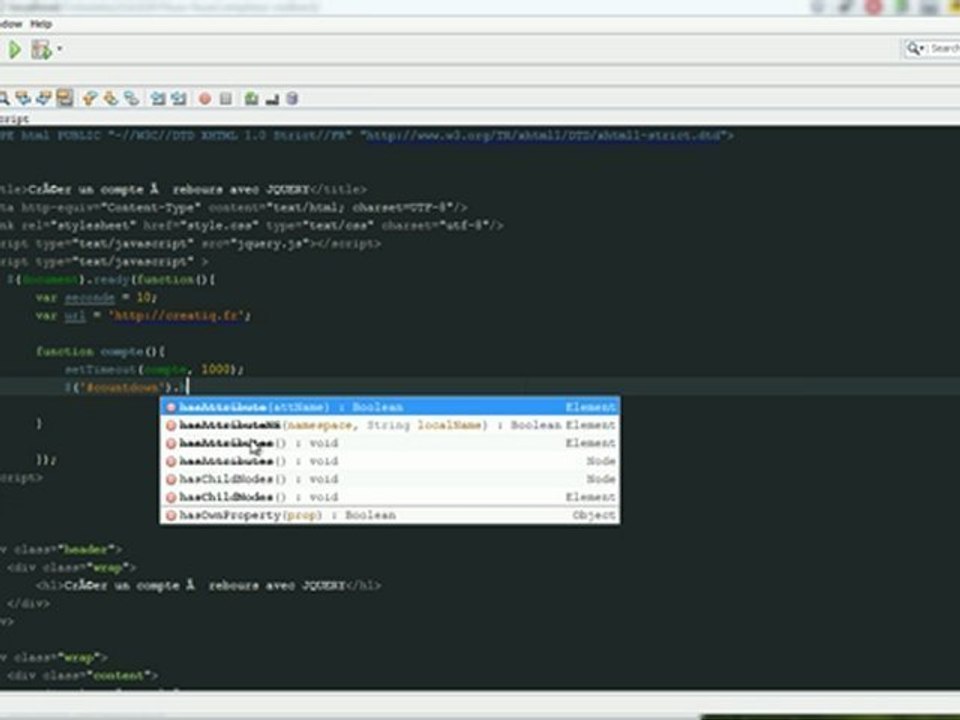Toggle bookmark on current line
The height and width of the screenshot is (720, 960).
132,98
